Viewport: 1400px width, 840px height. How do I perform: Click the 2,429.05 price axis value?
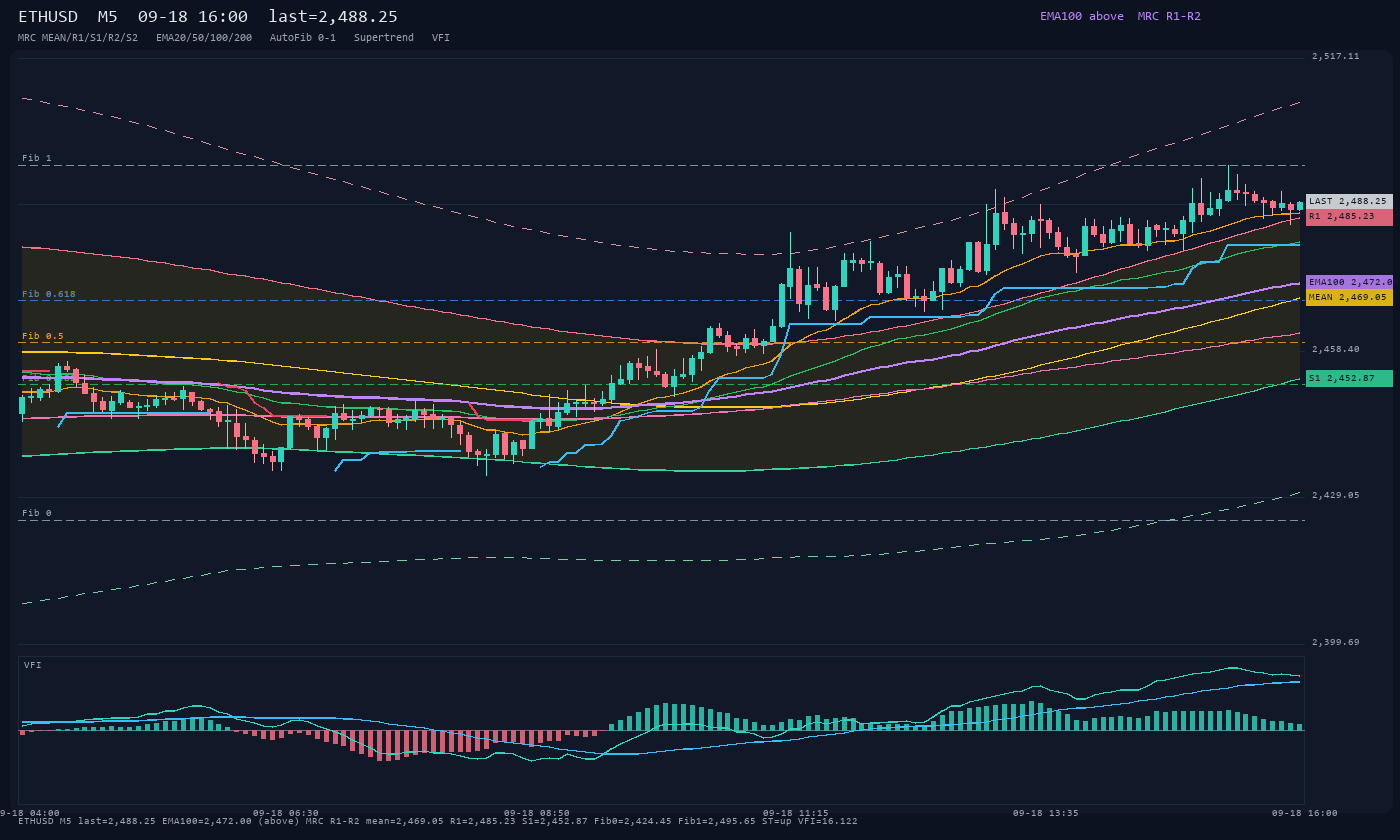[1336, 495]
